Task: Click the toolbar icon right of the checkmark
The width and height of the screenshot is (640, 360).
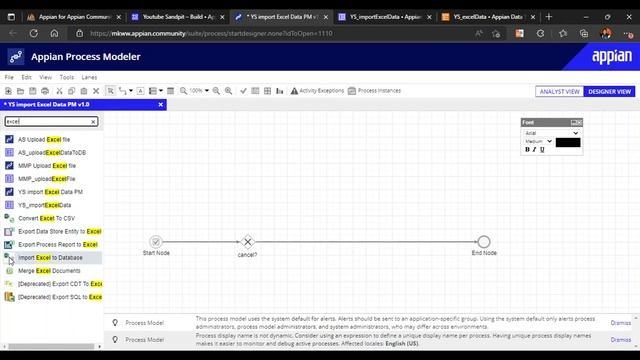Action: 255,91
